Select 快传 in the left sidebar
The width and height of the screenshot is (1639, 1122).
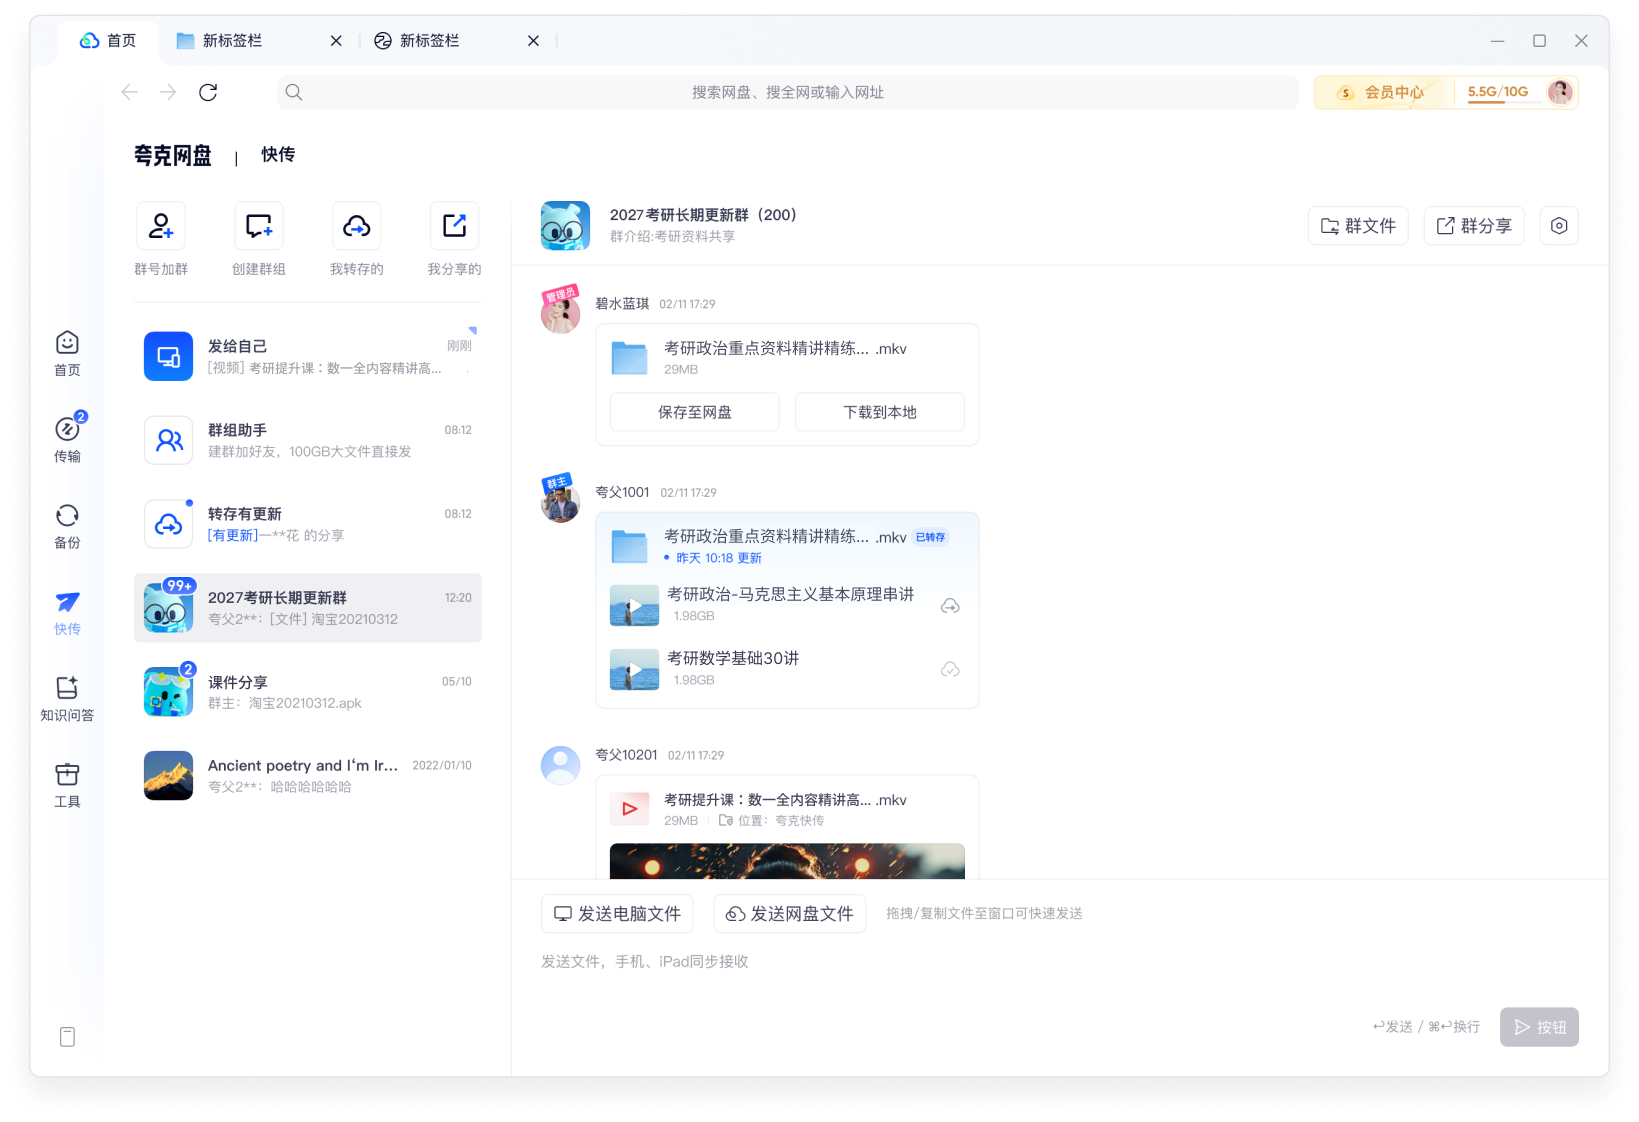point(67,613)
